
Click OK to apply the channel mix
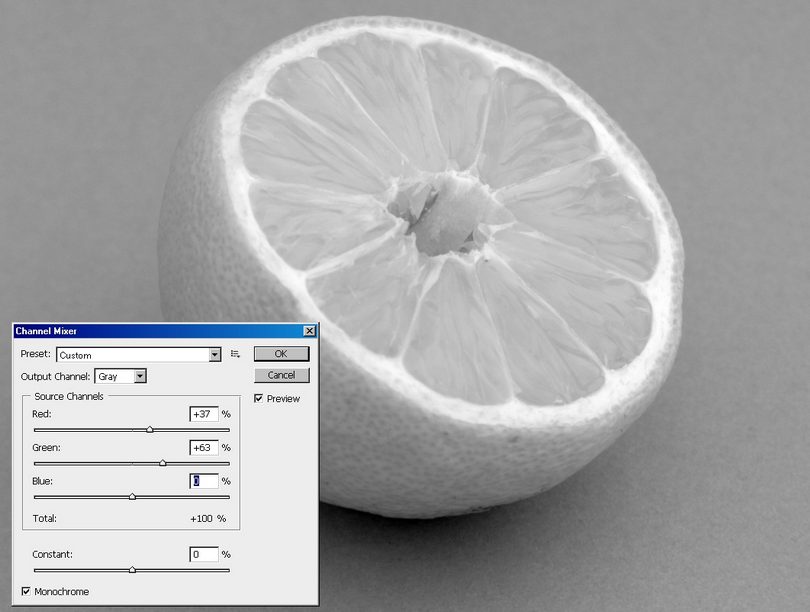coord(281,354)
